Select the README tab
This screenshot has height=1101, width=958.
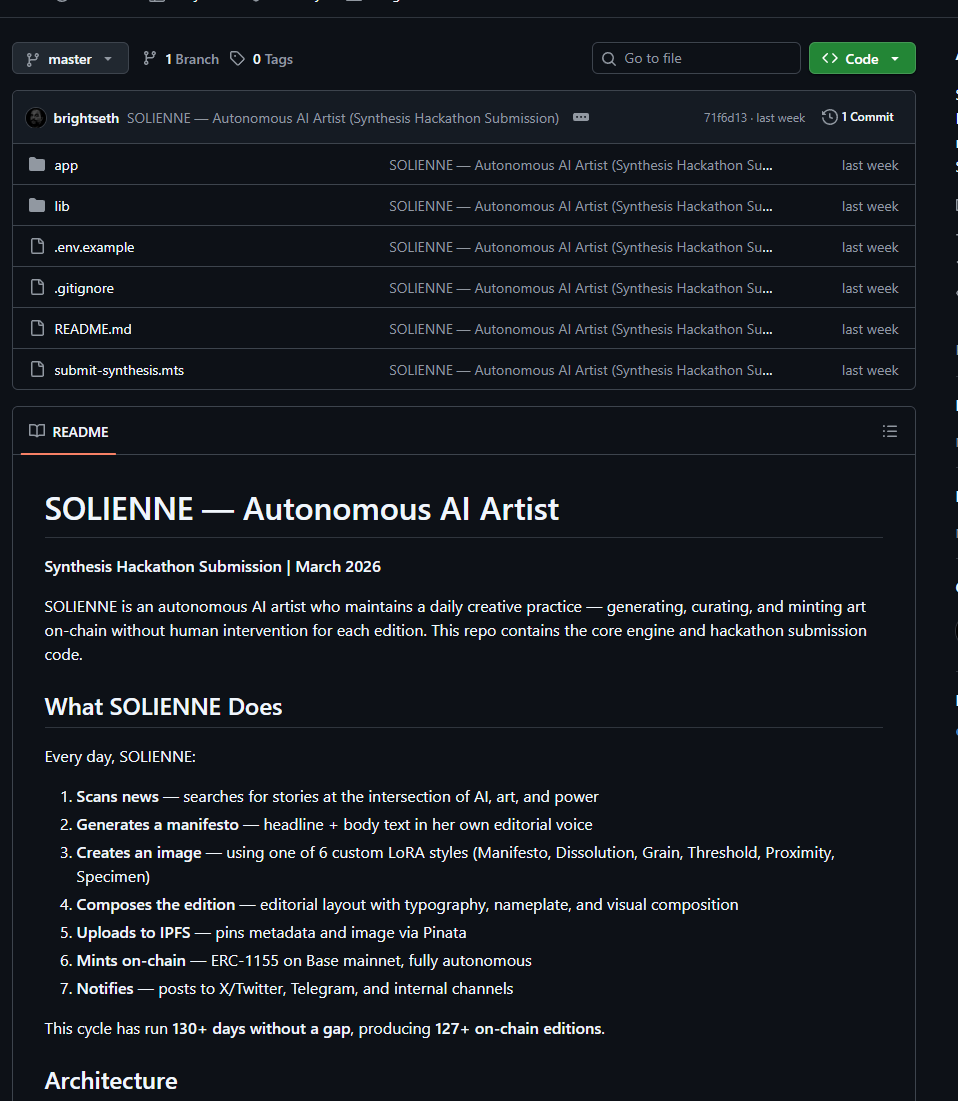click(69, 432)
